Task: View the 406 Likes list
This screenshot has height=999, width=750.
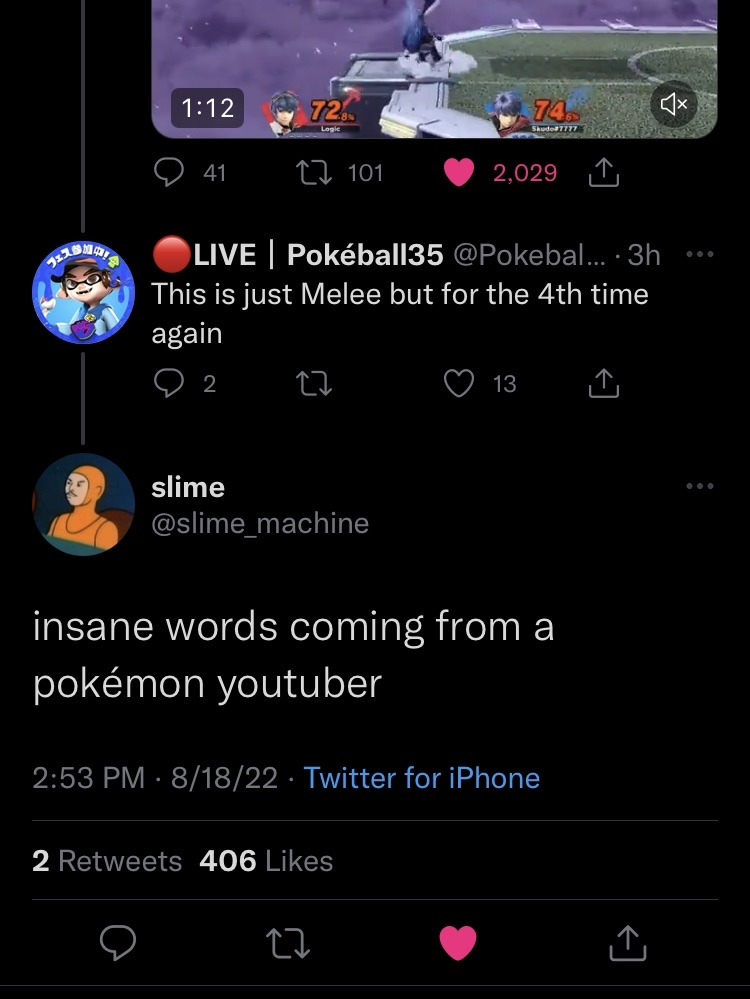Action: (x=266, y=861)
